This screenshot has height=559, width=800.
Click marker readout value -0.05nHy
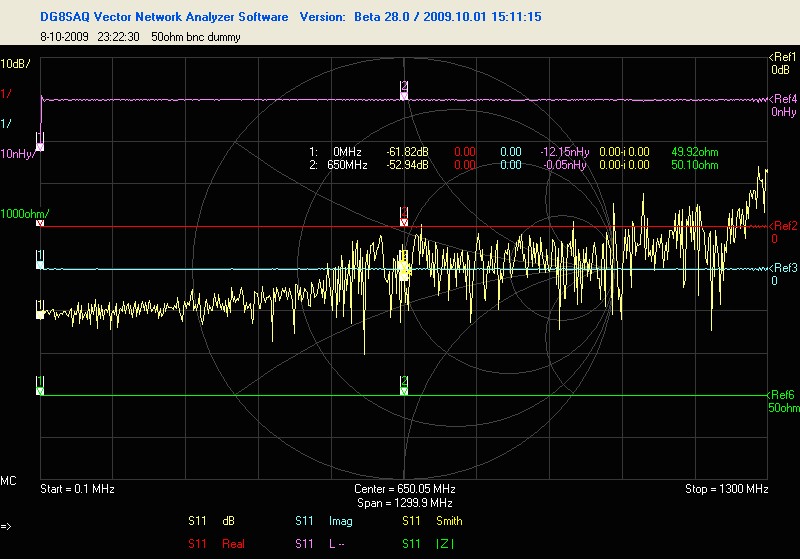(565, 165)
